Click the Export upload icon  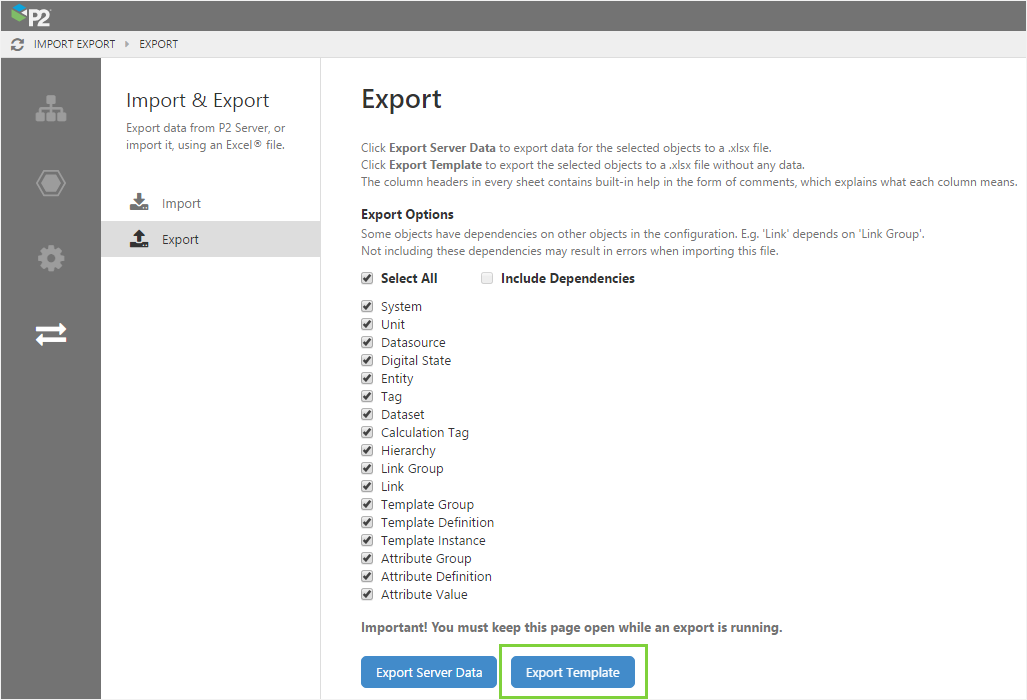[139, 239]
